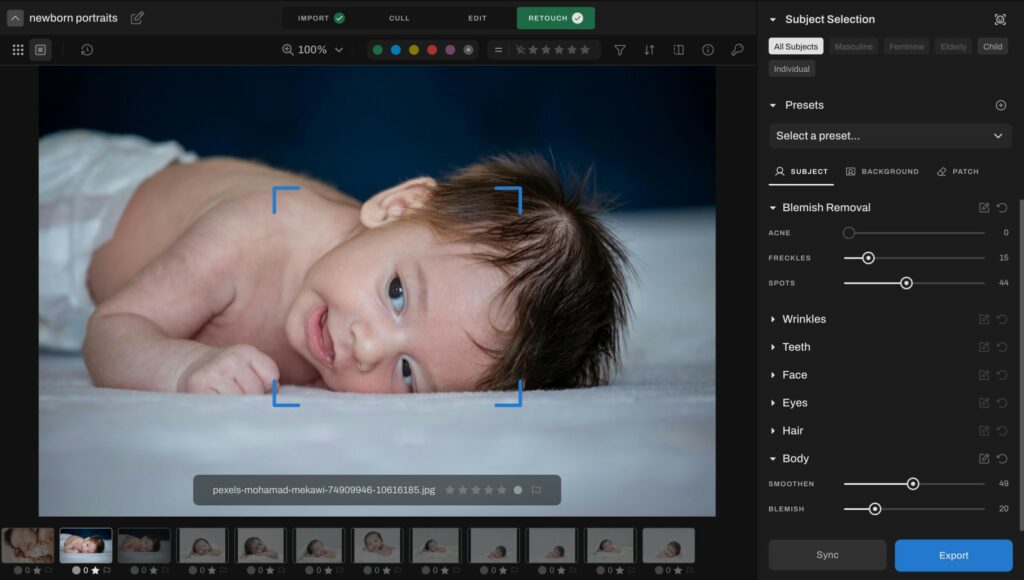Toggle the Elderly subject filter
The height and width of the screenshot is (580, 1024).
pos(952,46)
